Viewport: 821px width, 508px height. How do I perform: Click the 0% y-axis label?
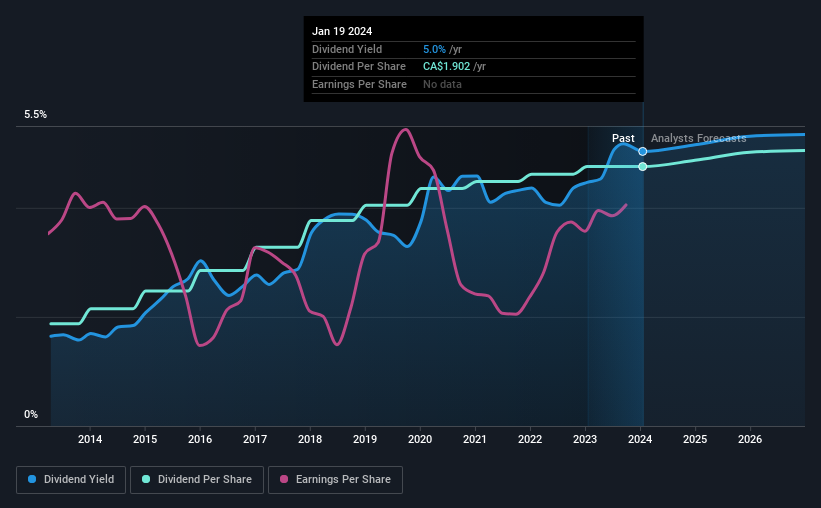31,414
